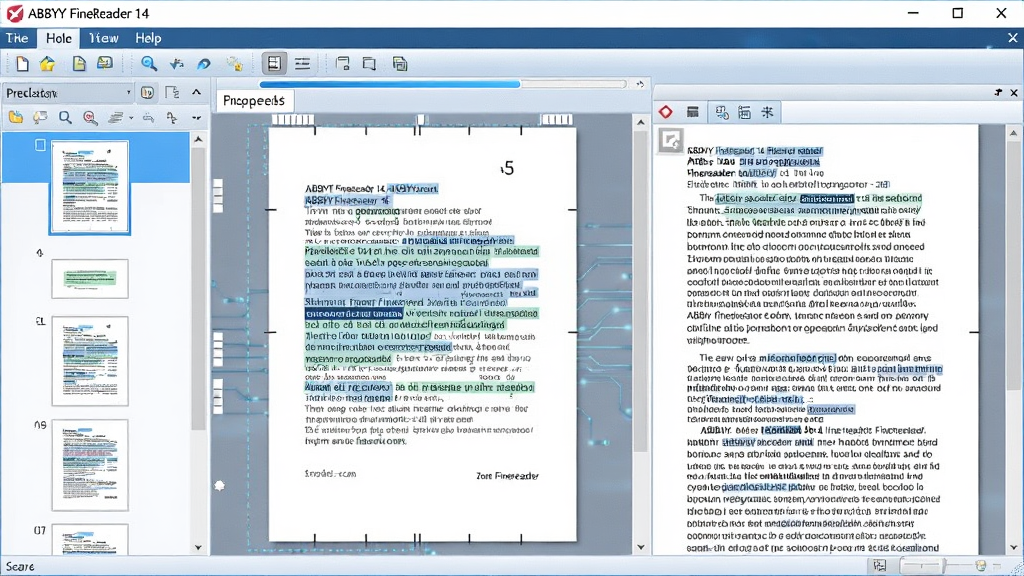Click the down arrow of thumbnails scrollbar
The image size is (1024, 576).
[199, 547]
